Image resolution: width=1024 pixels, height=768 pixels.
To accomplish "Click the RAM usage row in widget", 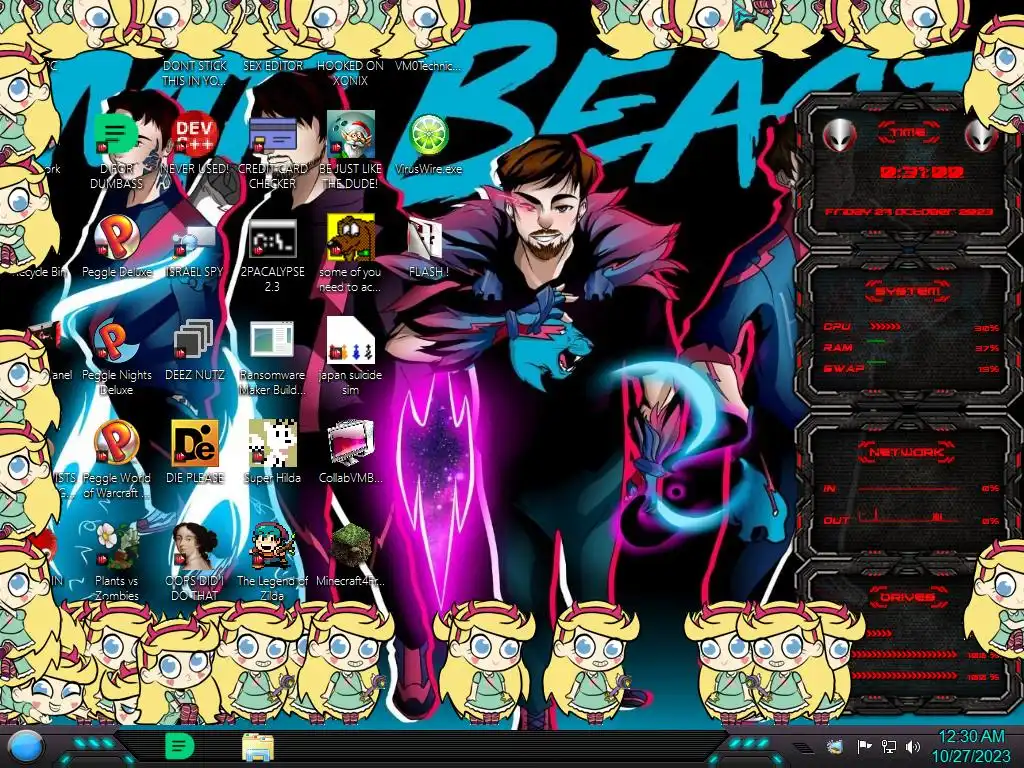I will click(x=910, y=347).
